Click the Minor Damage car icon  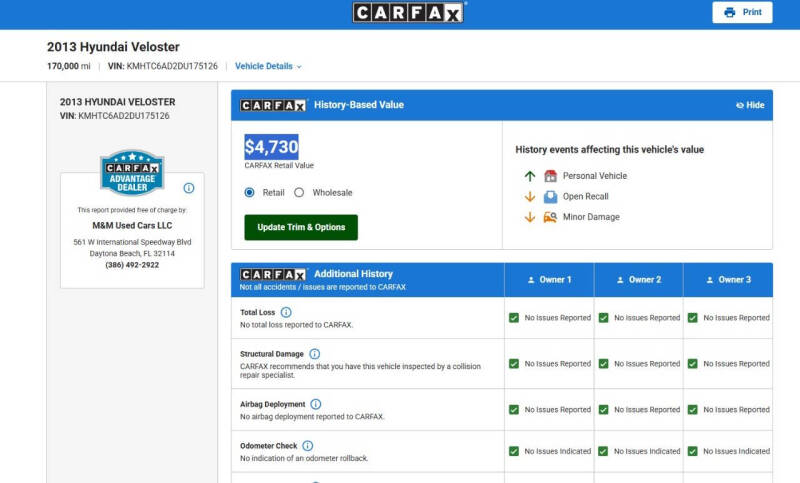[550, 217]
